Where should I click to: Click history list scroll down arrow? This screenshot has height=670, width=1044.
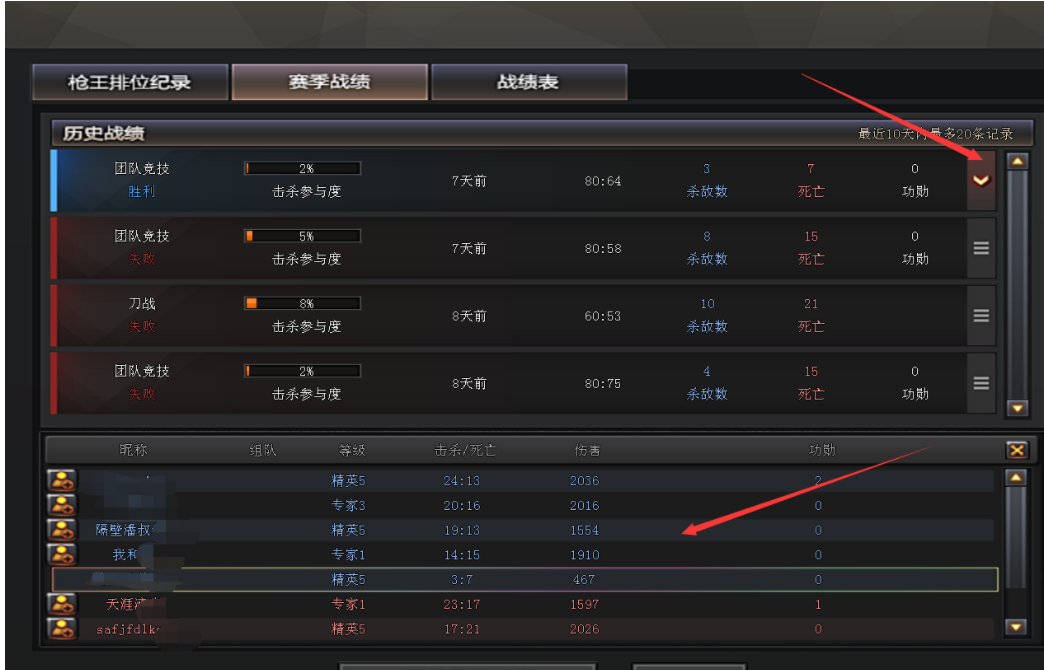tap(1017, 408)
